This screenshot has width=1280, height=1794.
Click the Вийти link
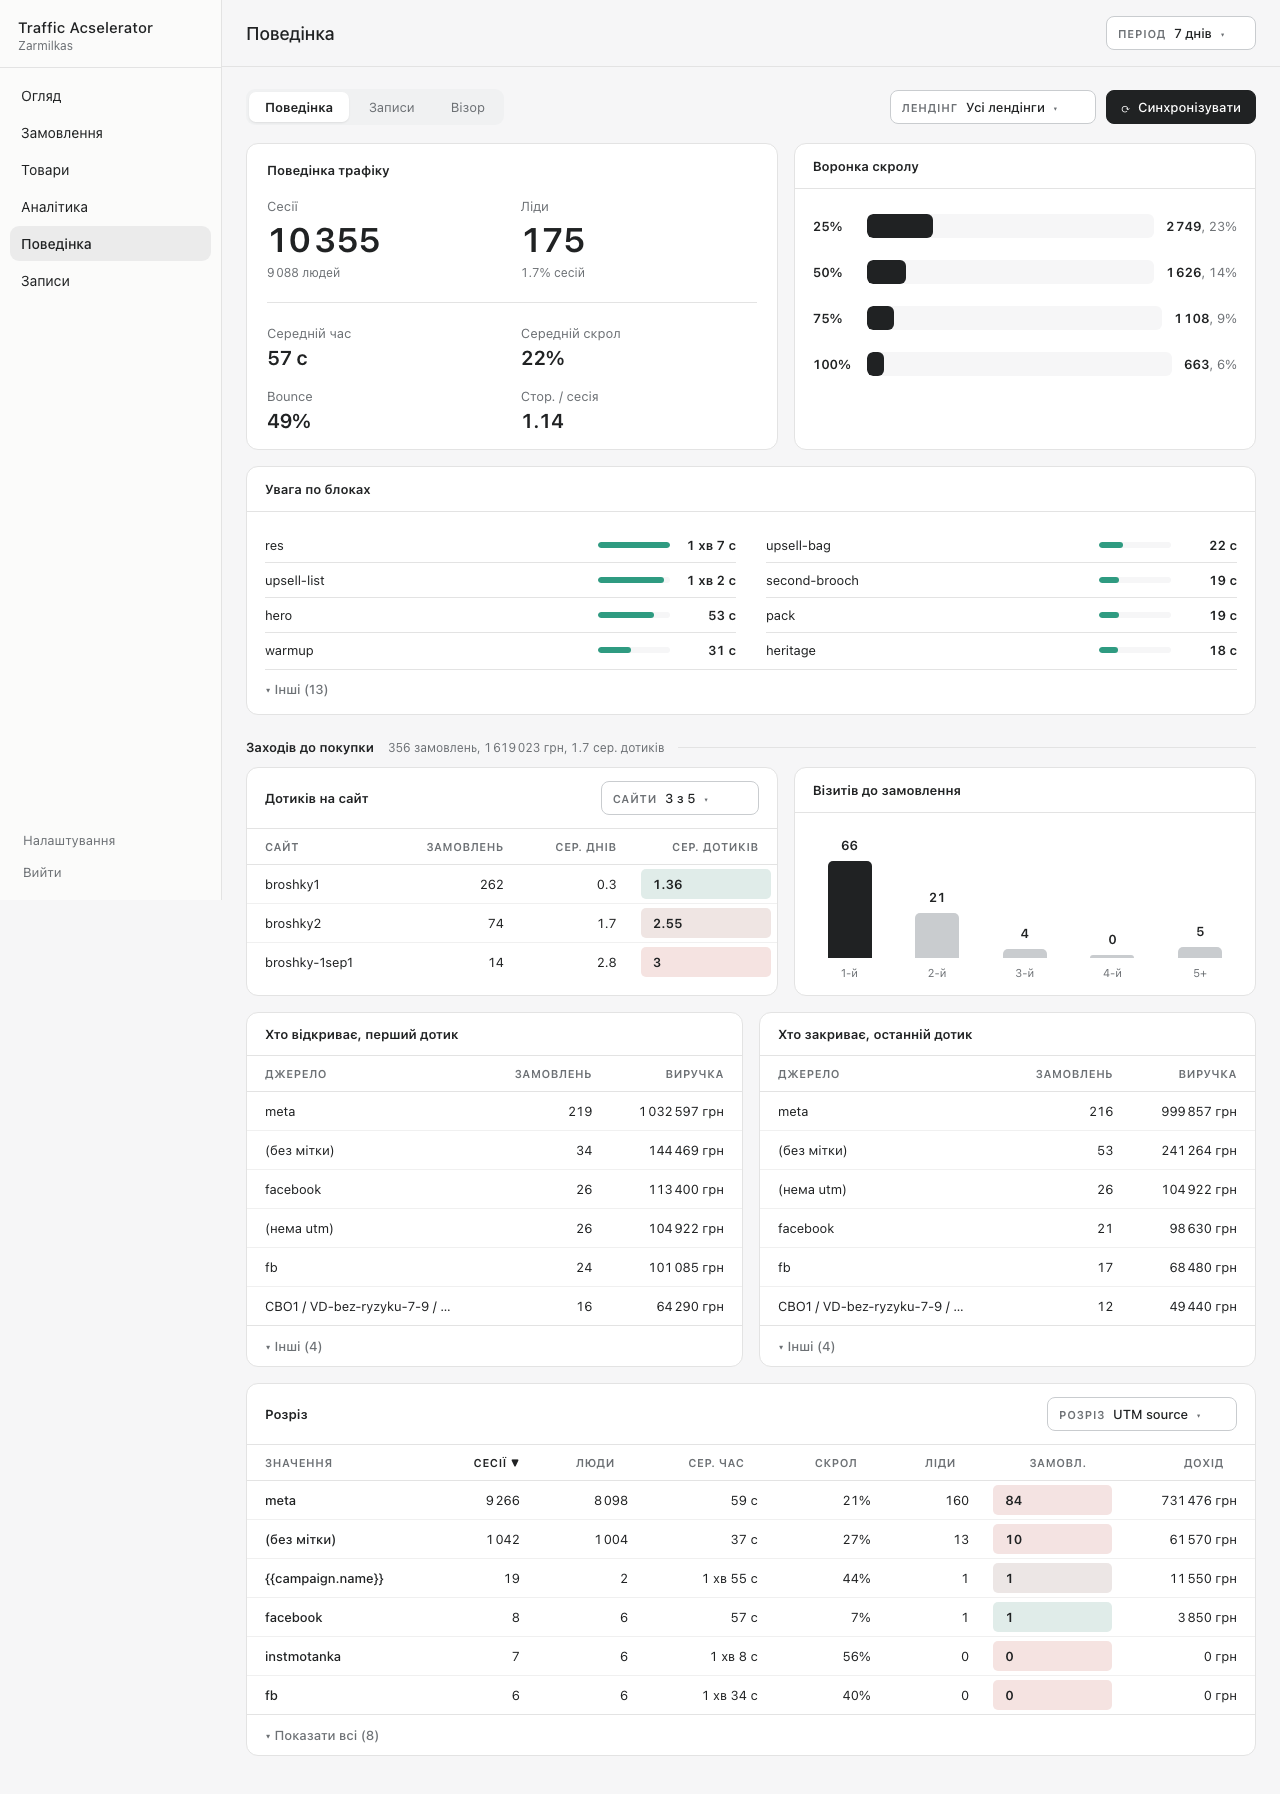click(x=42, y=873)
